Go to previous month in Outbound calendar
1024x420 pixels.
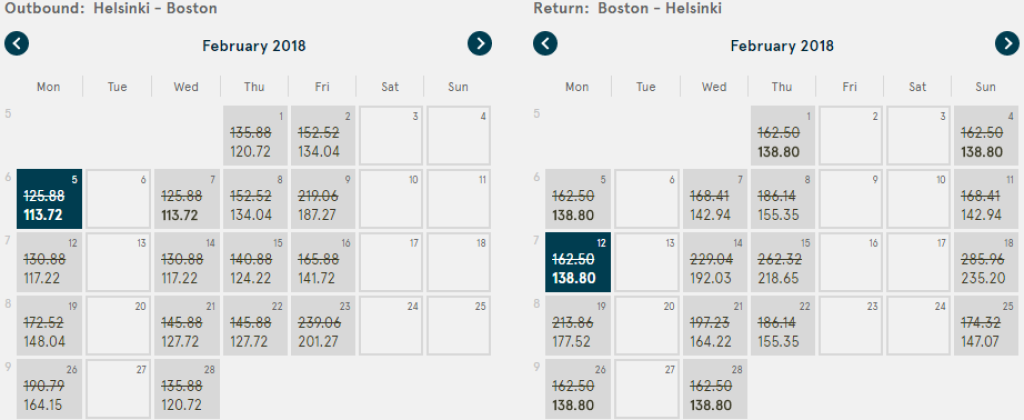(x=17, y=43)
